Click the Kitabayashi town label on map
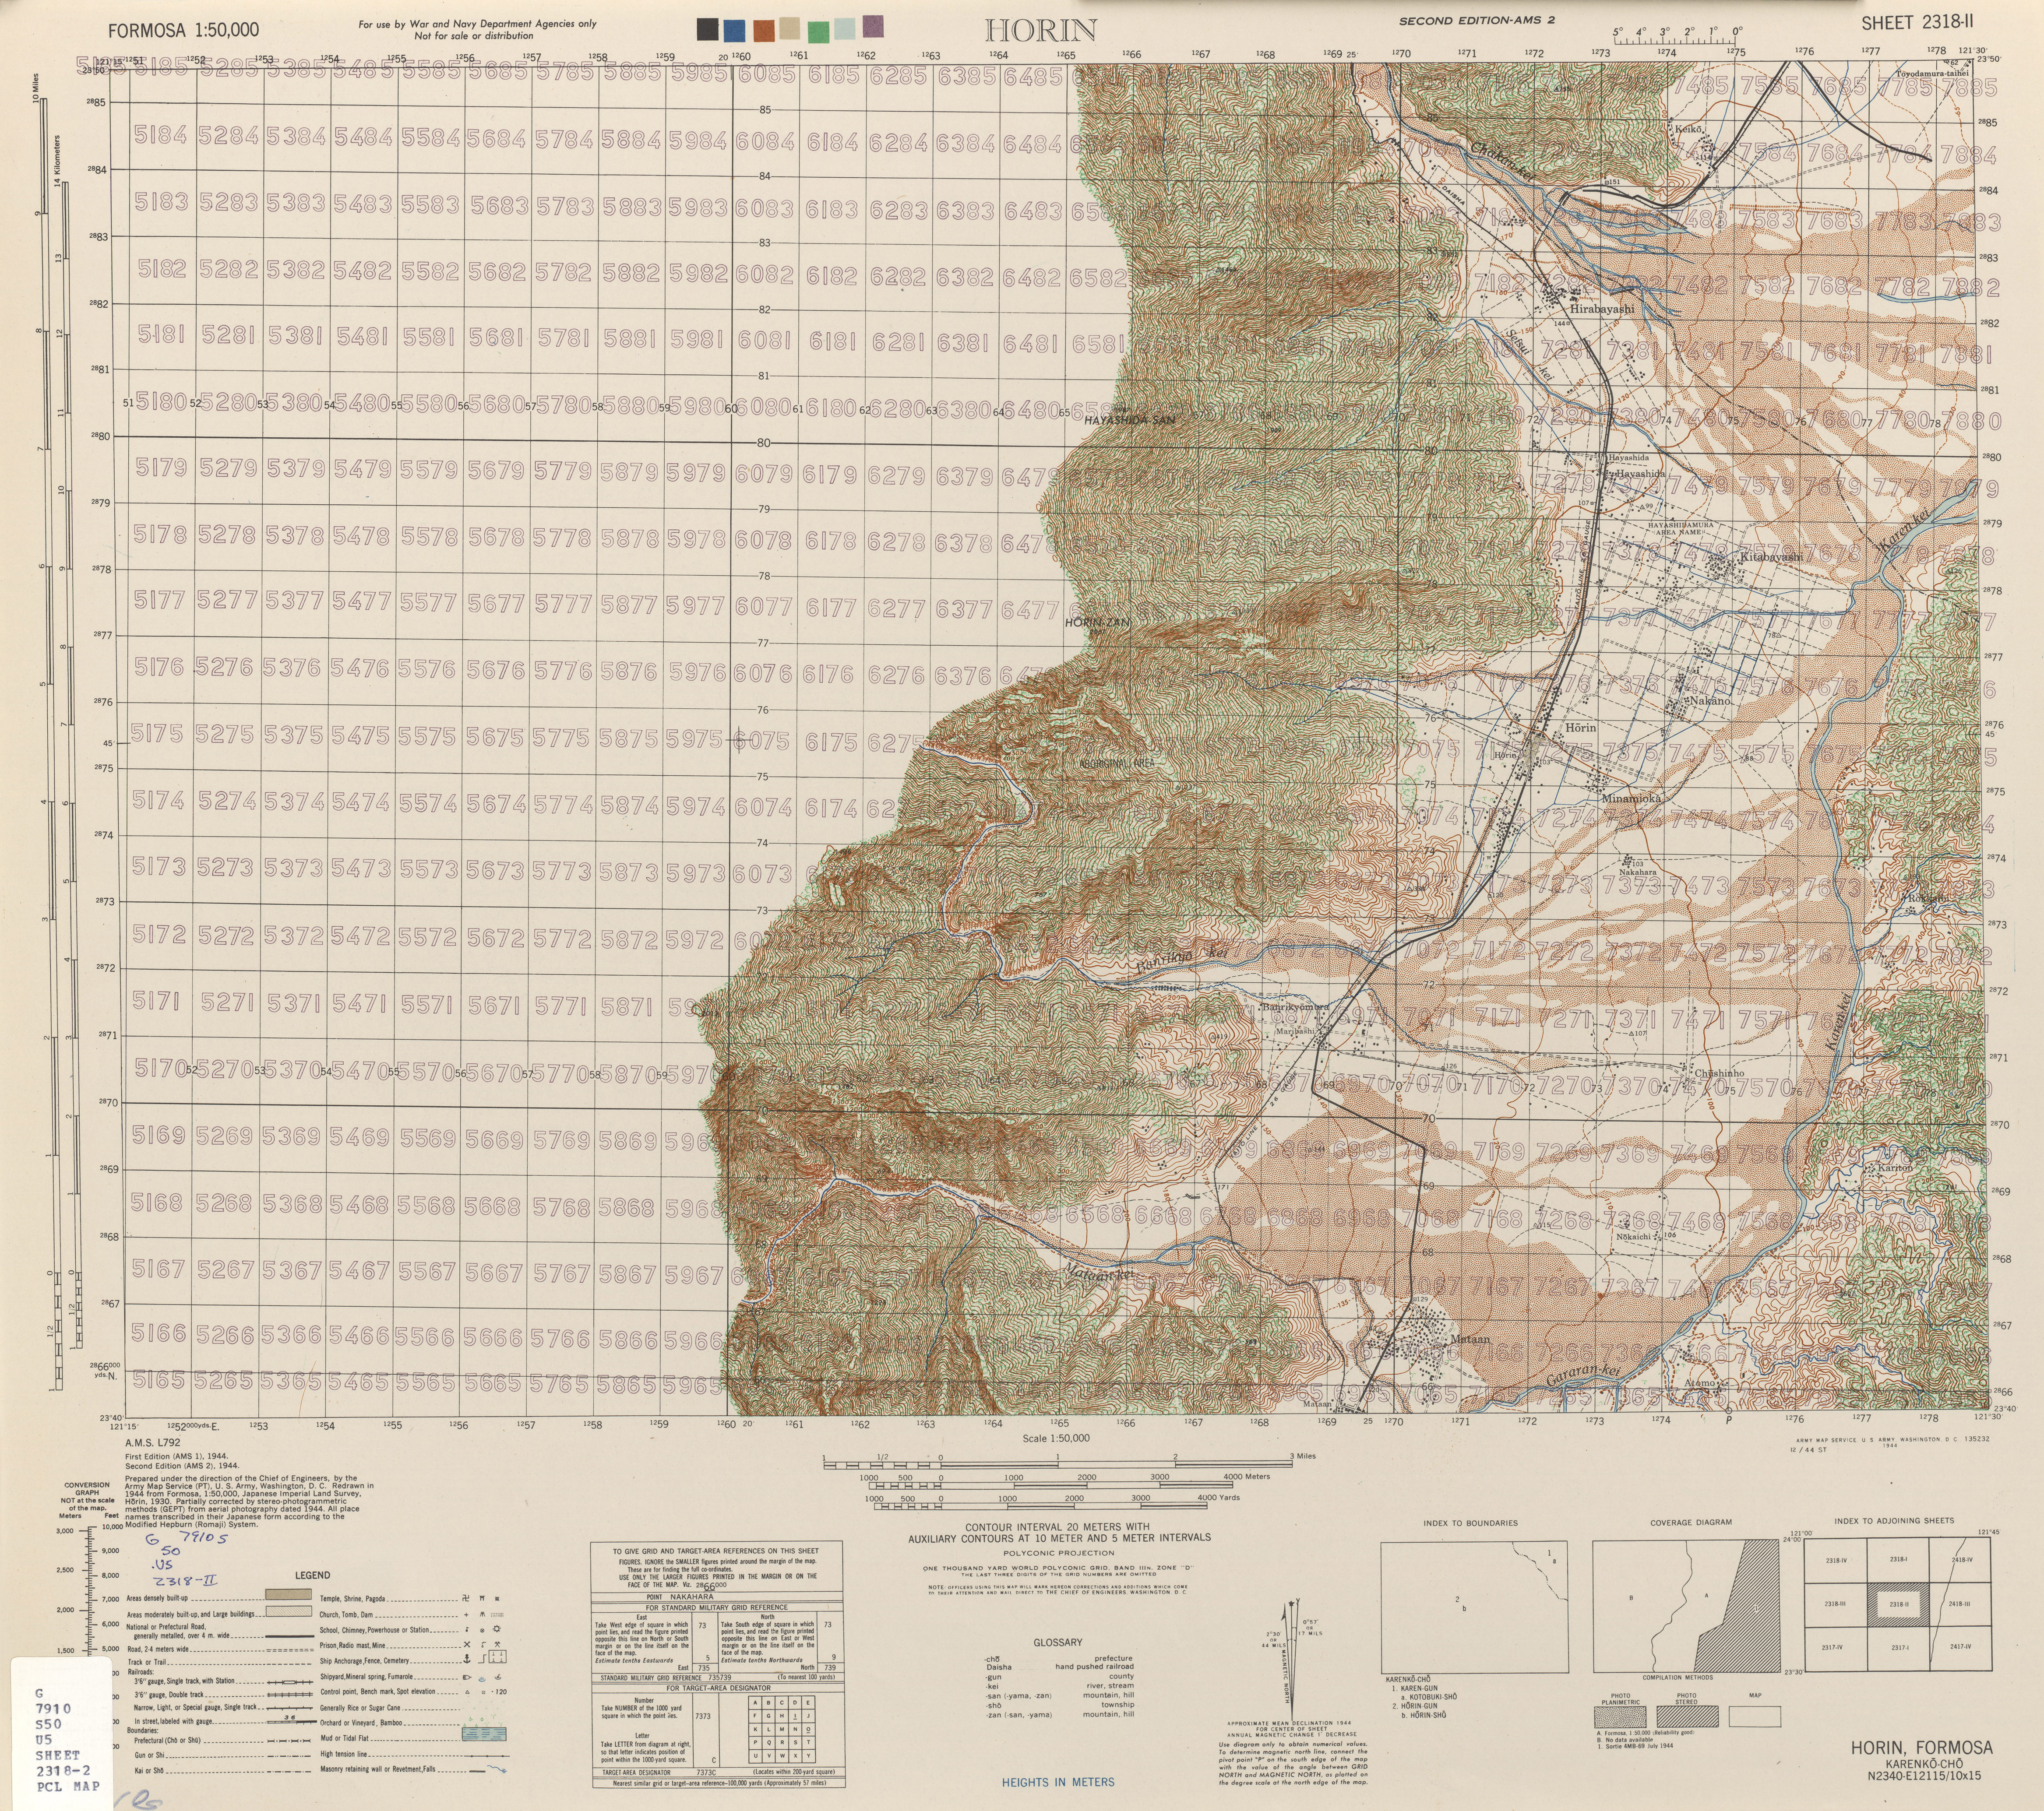 tap(1771, 557)
